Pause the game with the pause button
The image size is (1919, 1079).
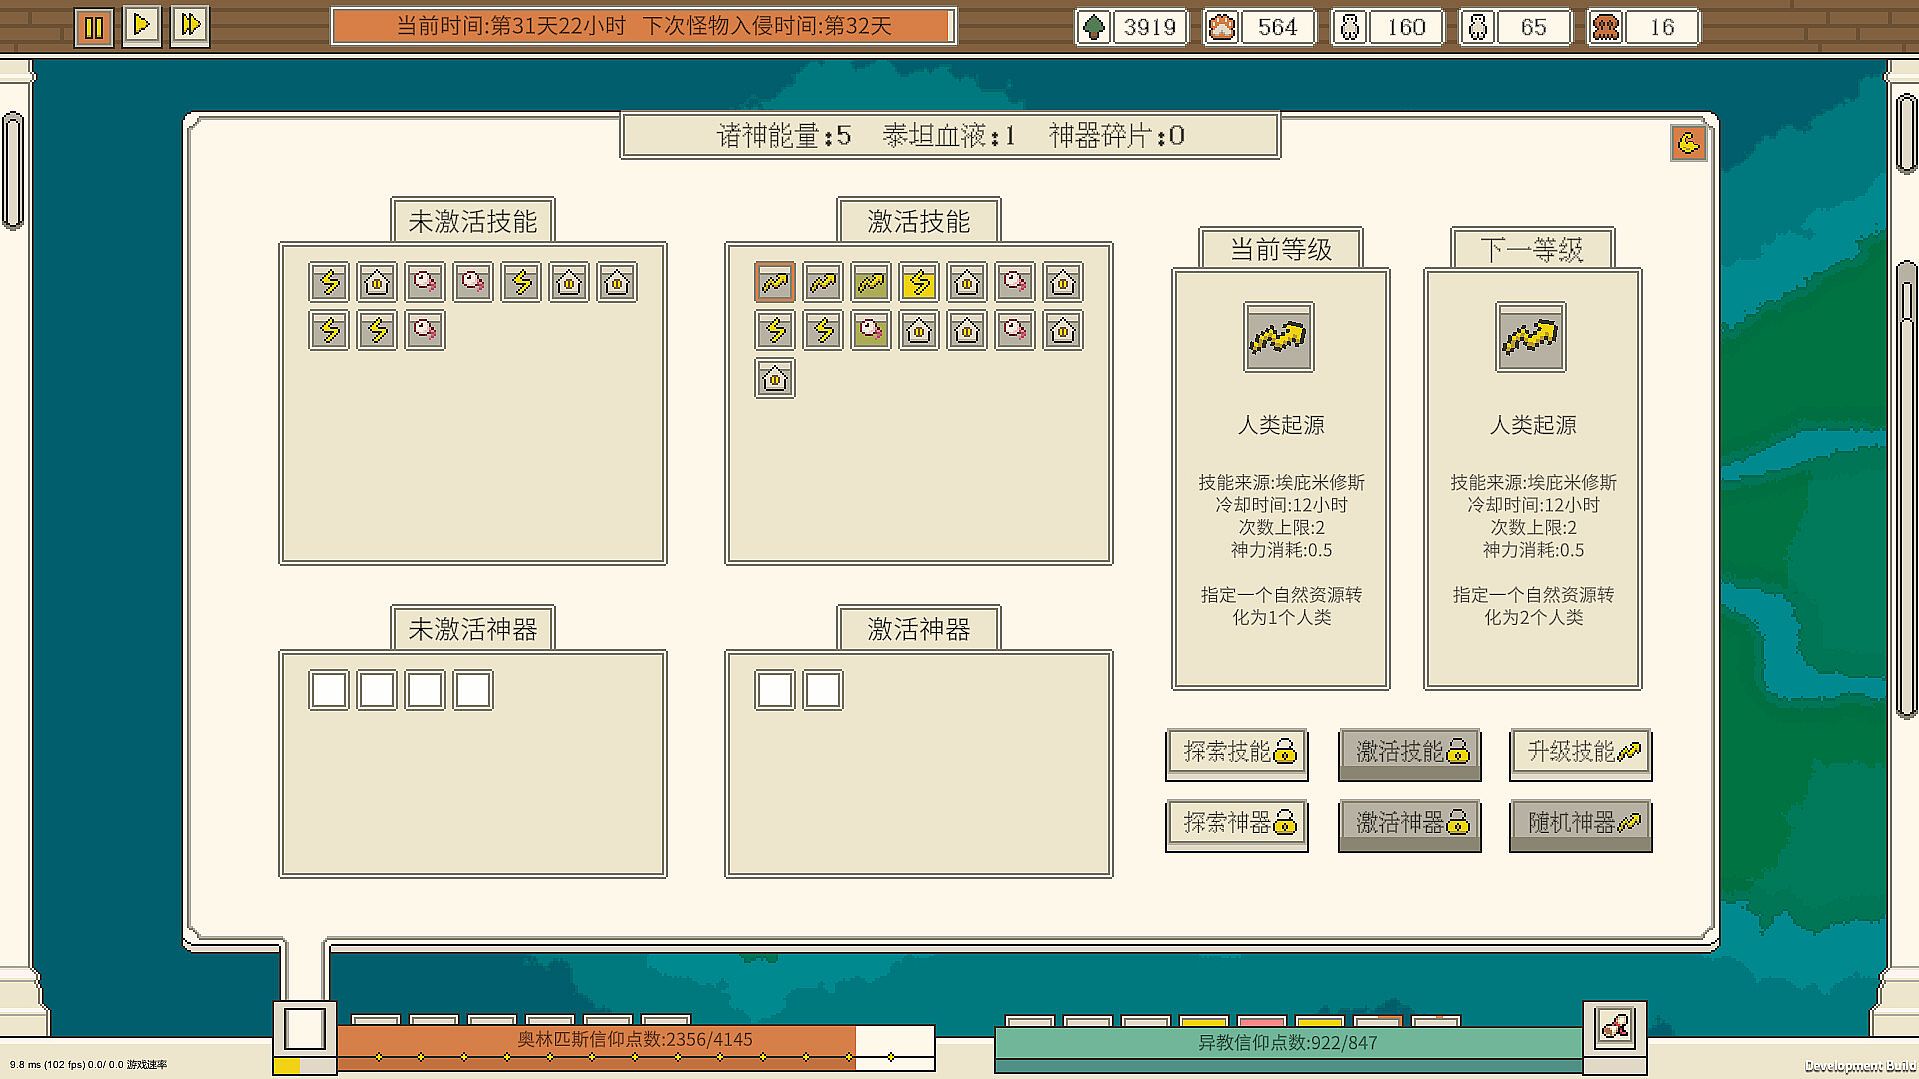click(x=94, y=27)
